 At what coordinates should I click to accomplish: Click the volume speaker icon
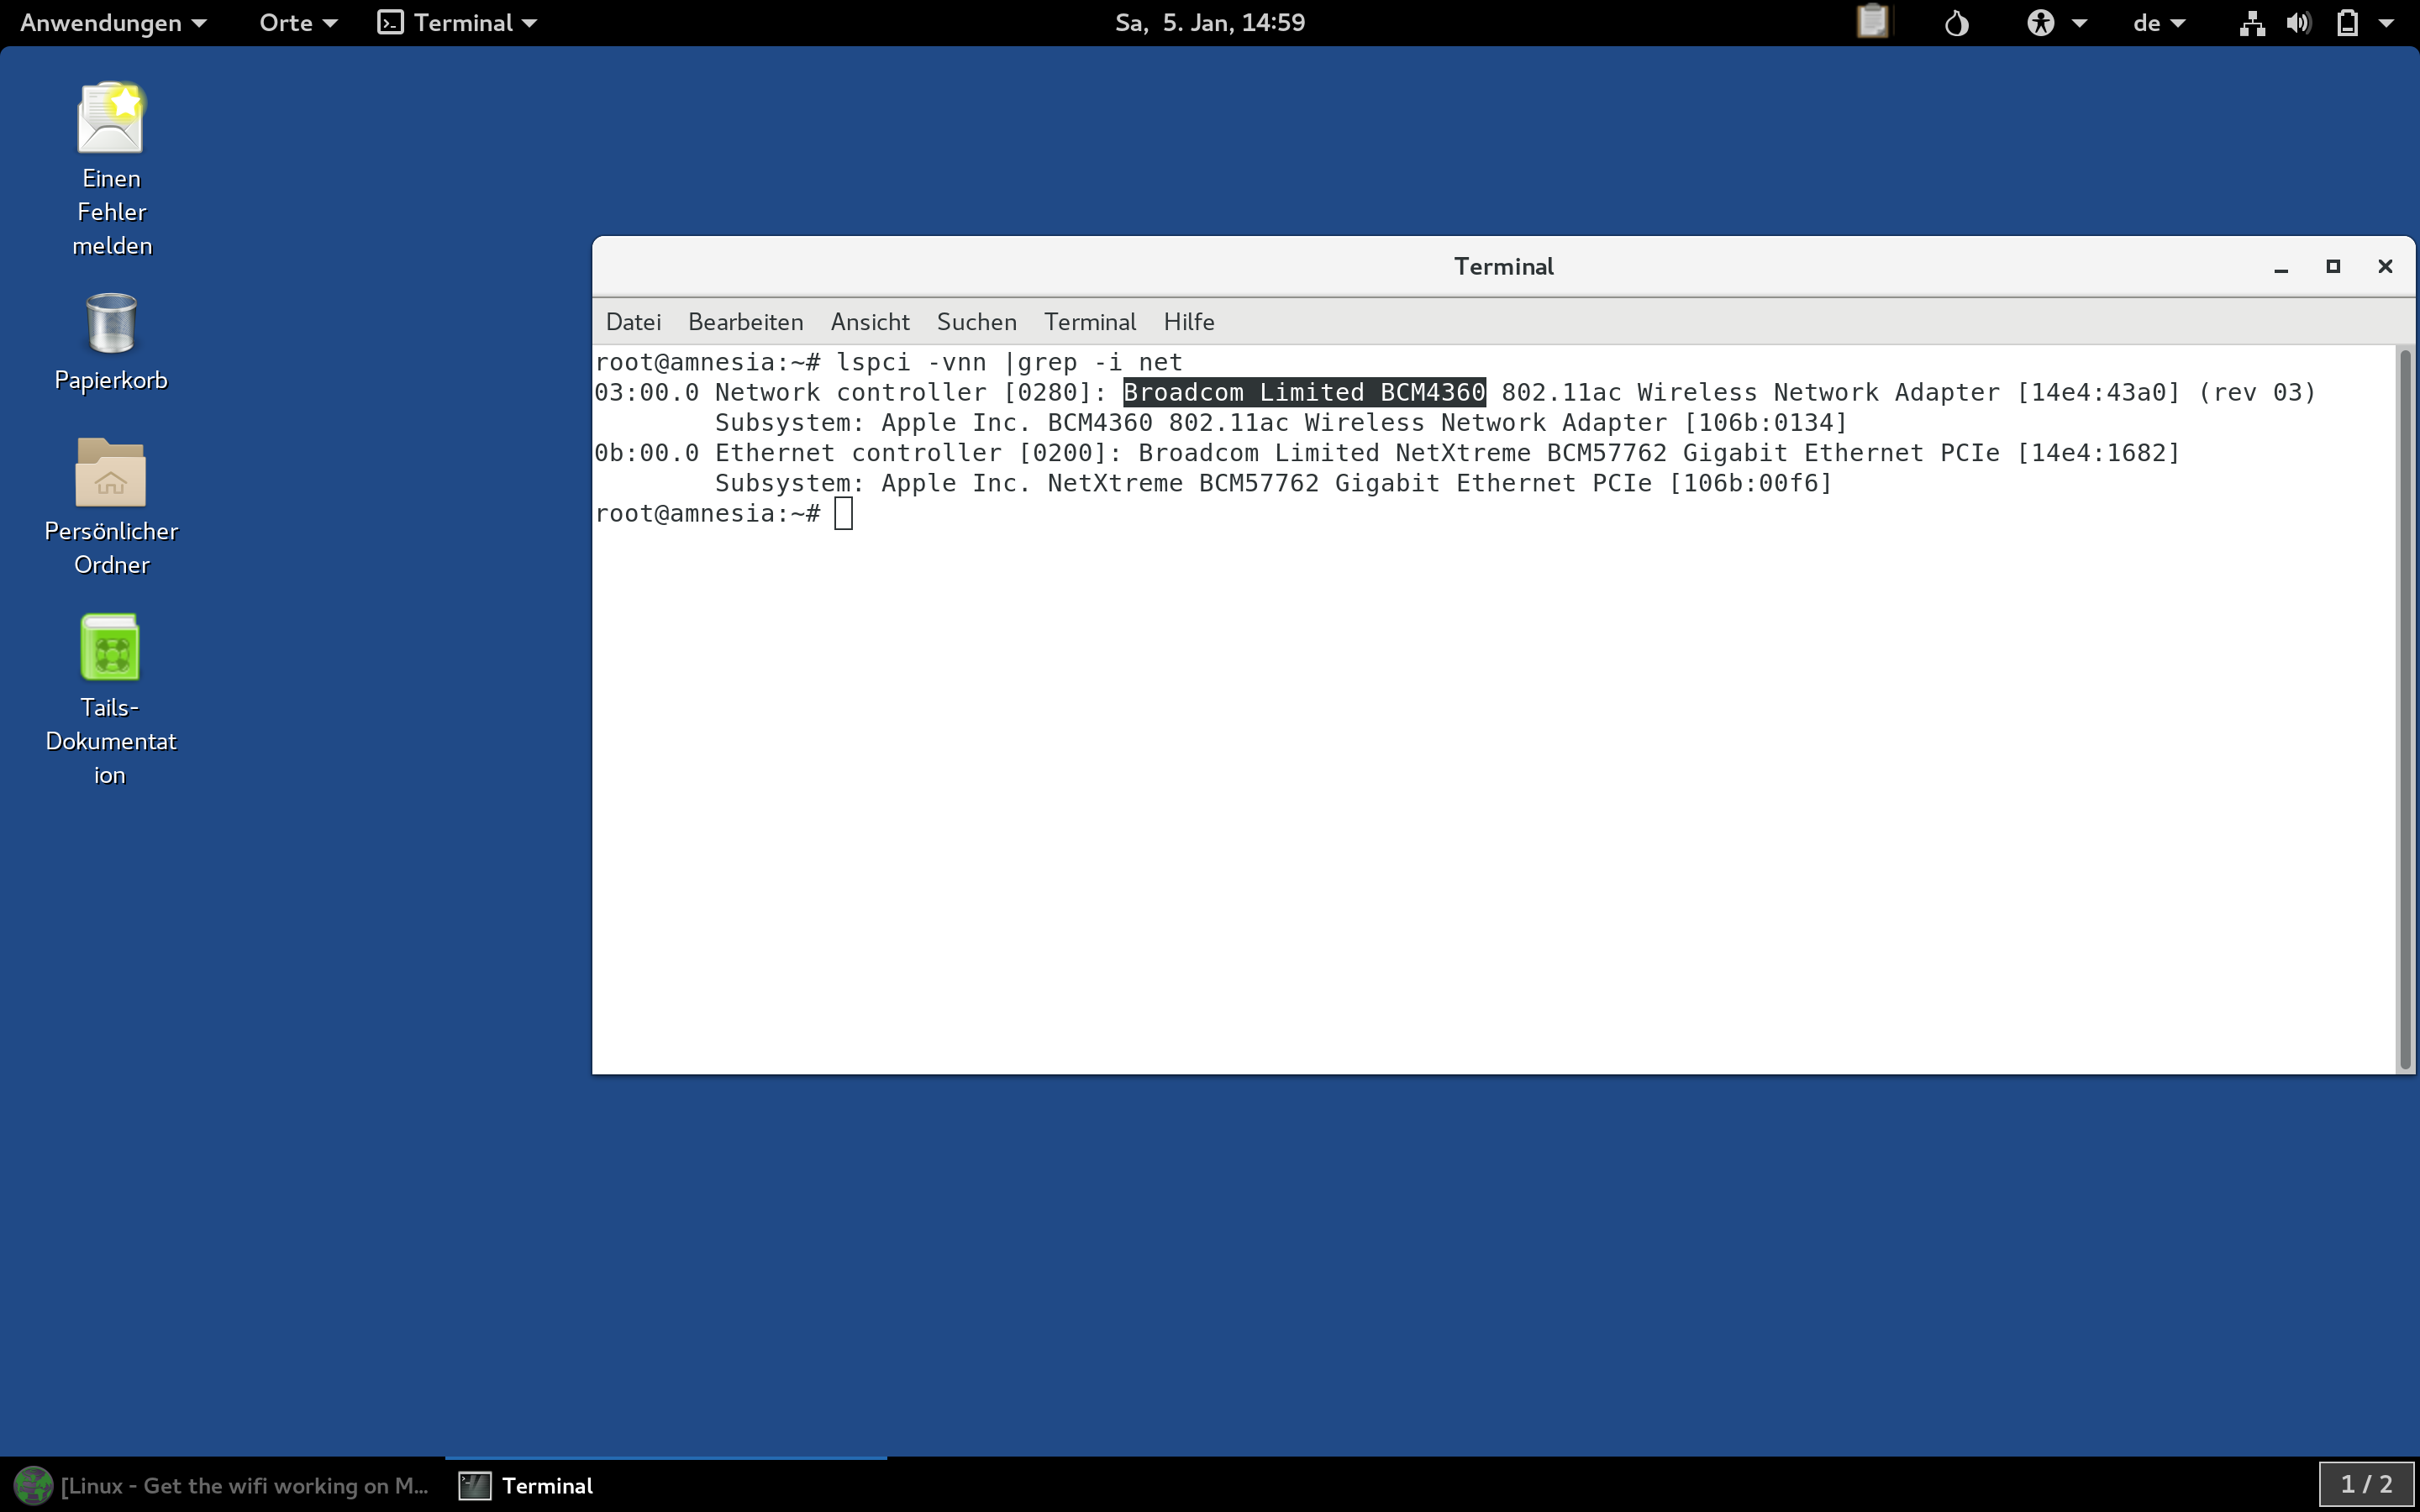pos(2298,22)
